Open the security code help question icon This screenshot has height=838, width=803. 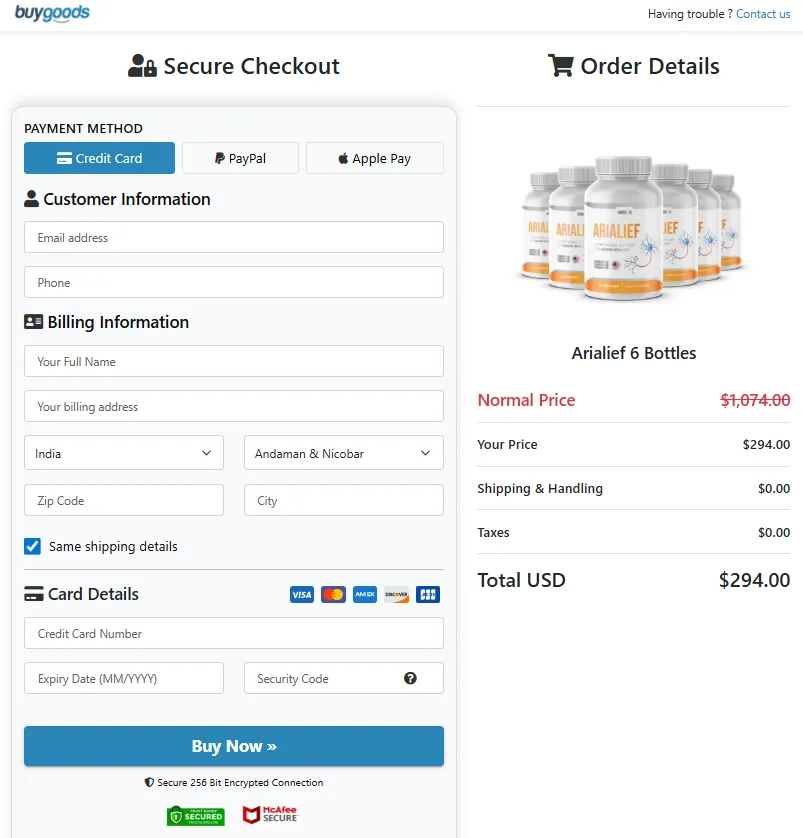[x=410, y=678]
